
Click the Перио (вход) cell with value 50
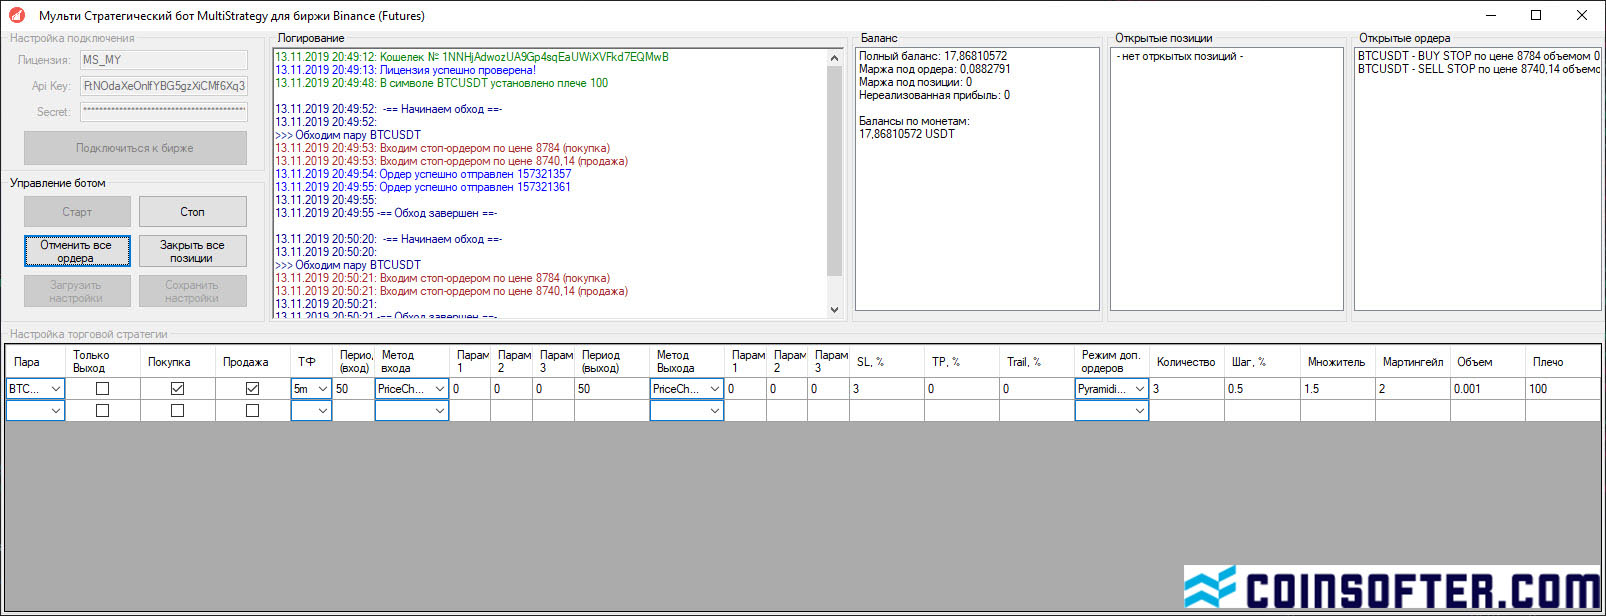pos(353,389)
